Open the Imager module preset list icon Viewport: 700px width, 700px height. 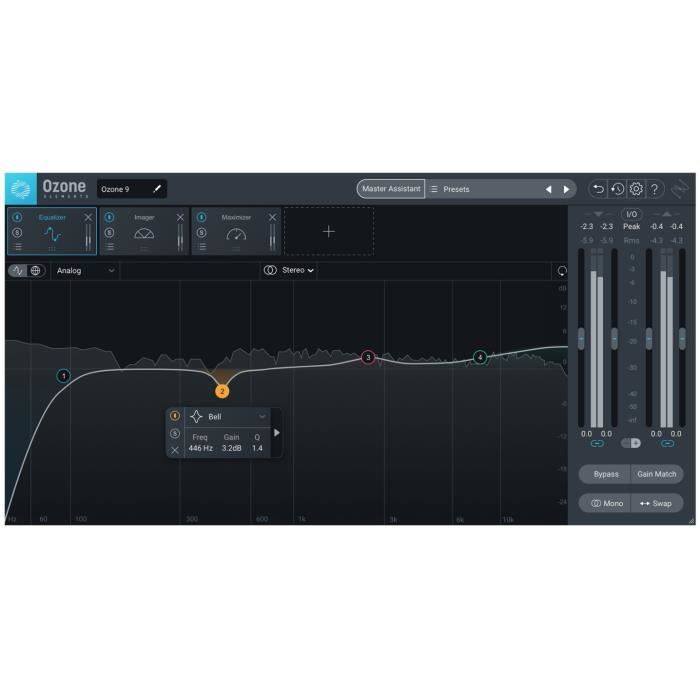tap(110, 247)
